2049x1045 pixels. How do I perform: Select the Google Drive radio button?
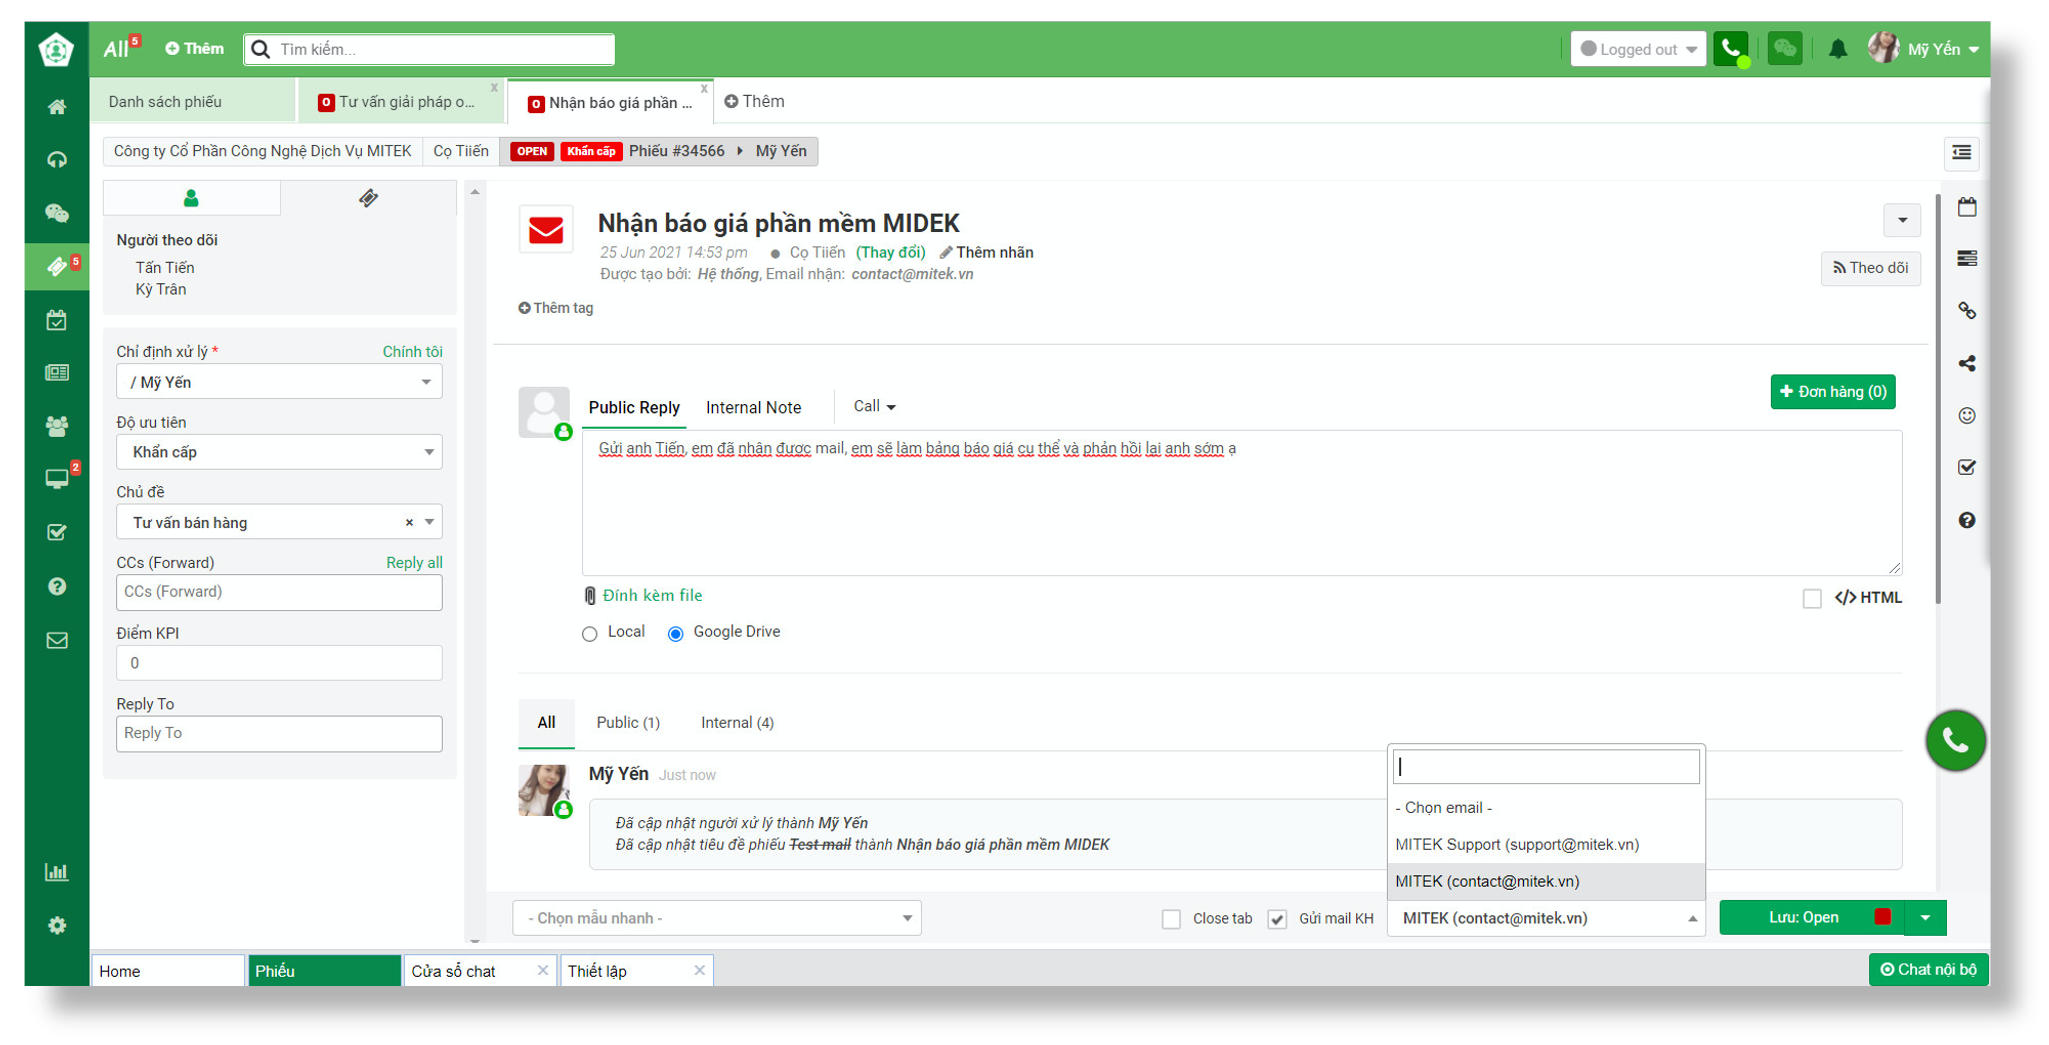tap(676, 633)
